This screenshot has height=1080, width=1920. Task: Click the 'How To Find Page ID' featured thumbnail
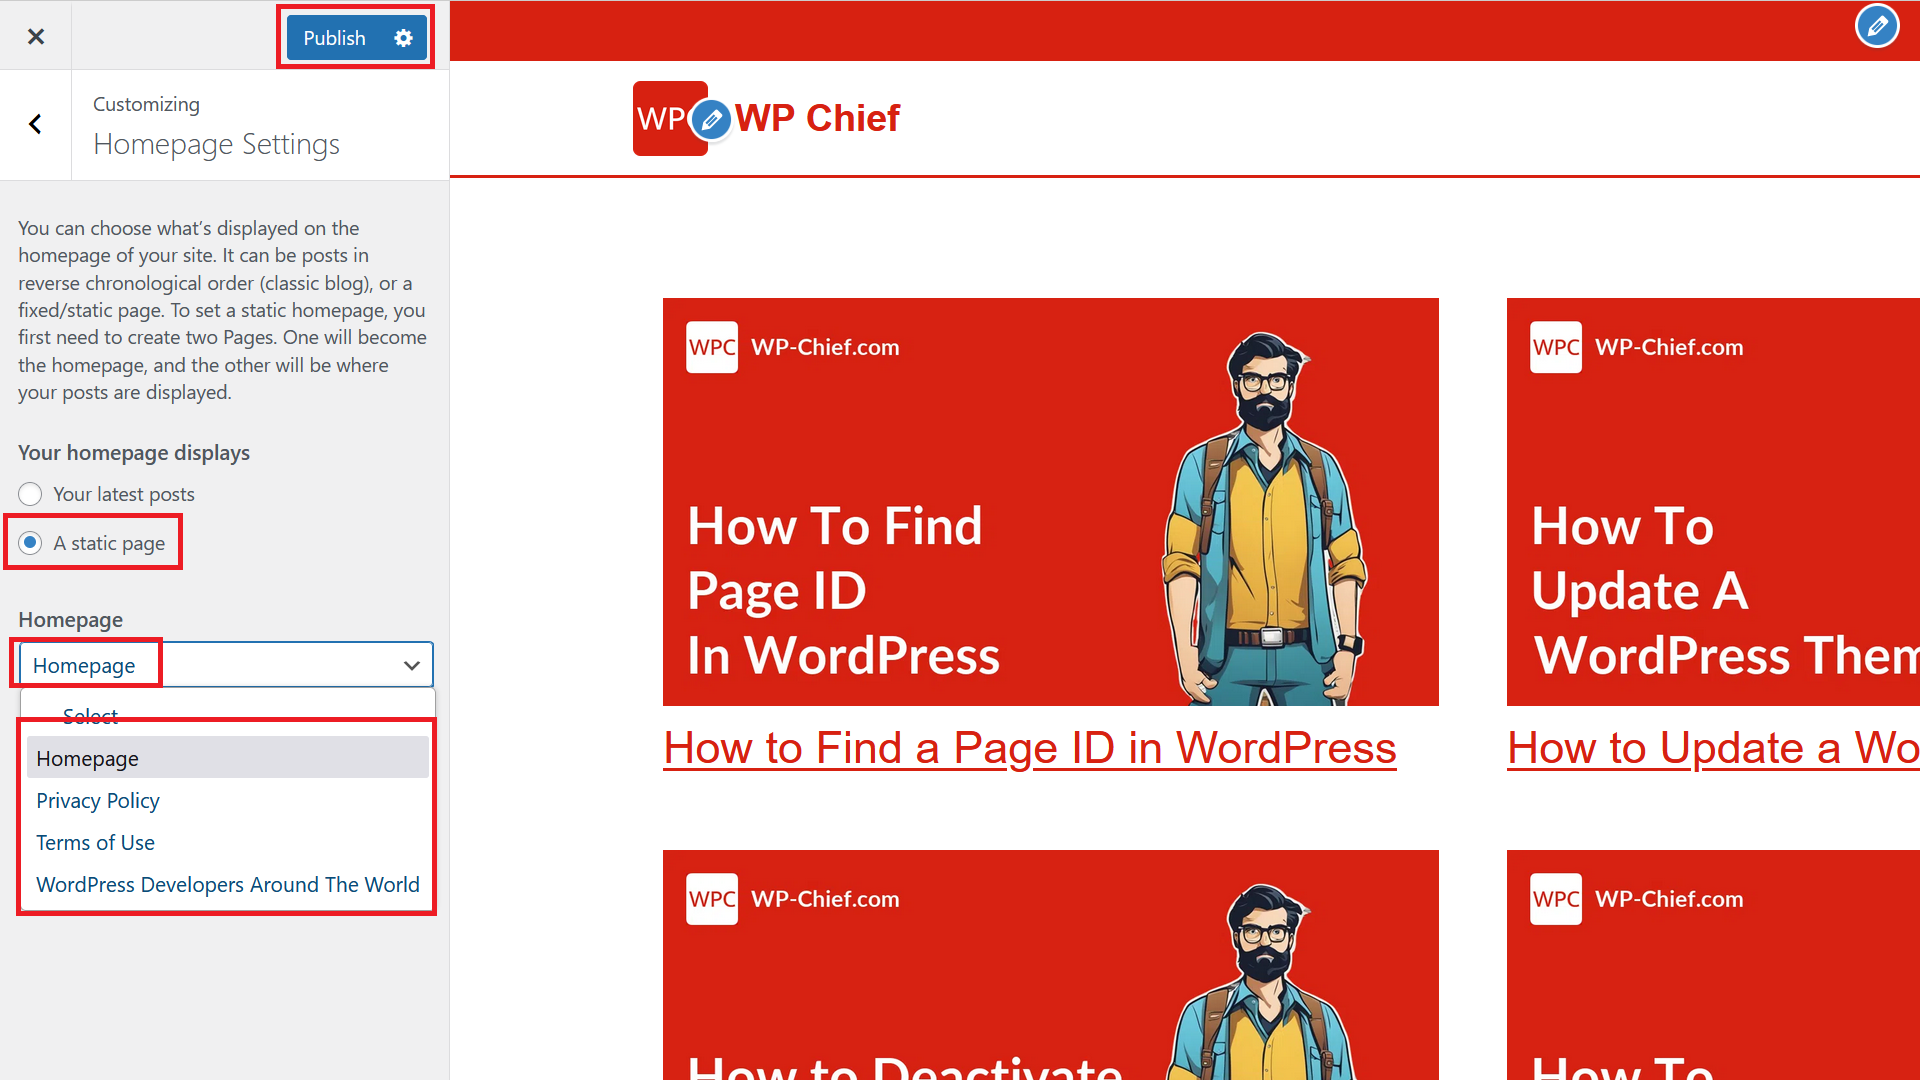point(1051,502)
